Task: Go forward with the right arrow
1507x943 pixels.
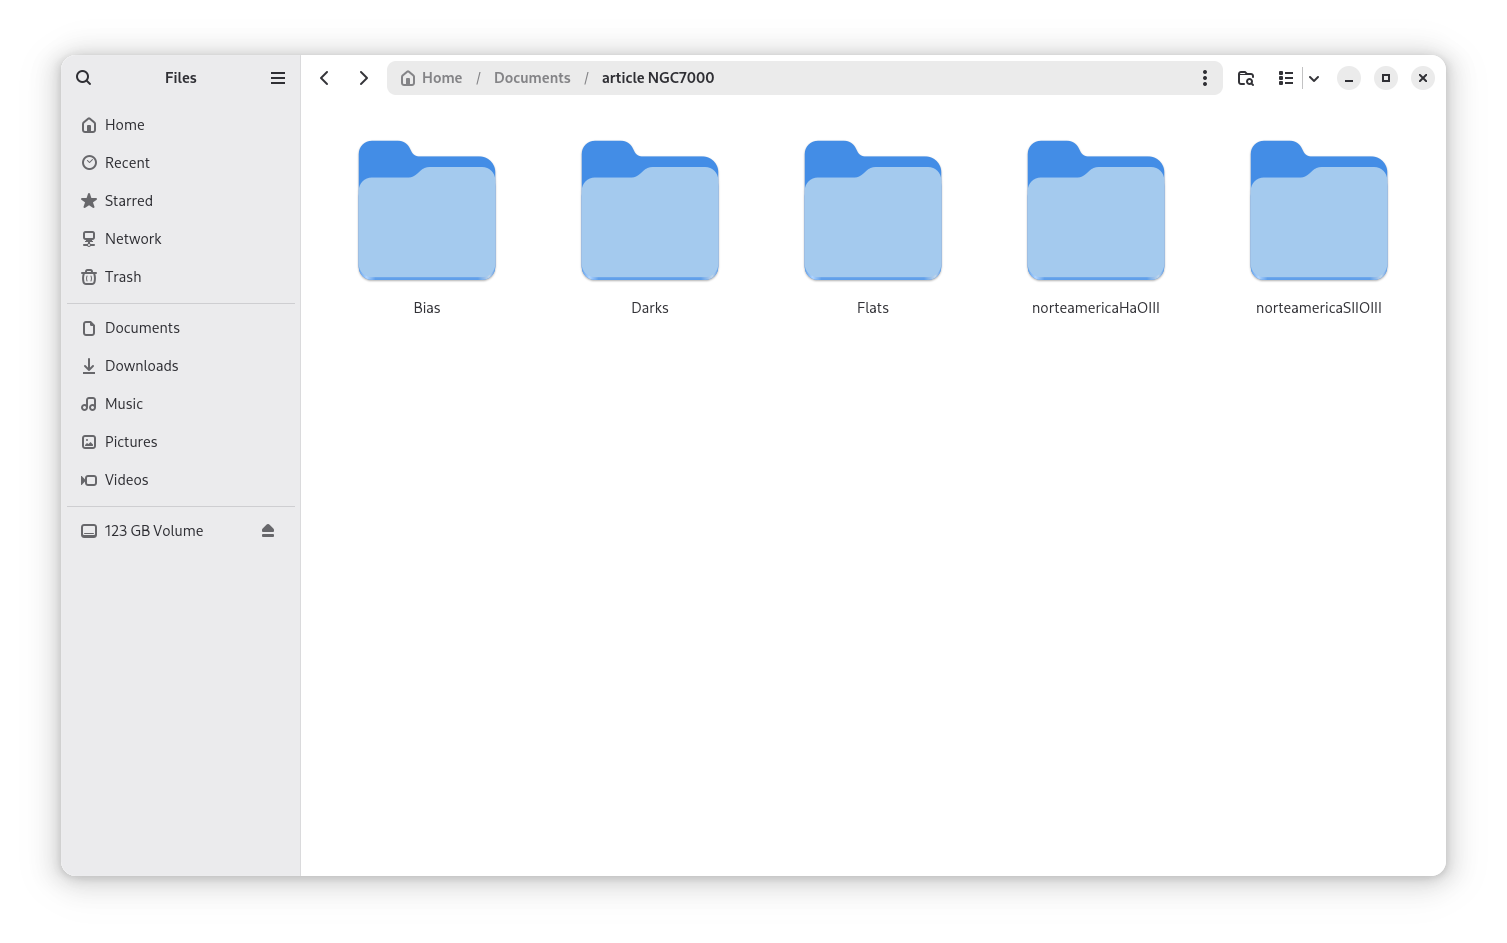Action: pos(364,78)
